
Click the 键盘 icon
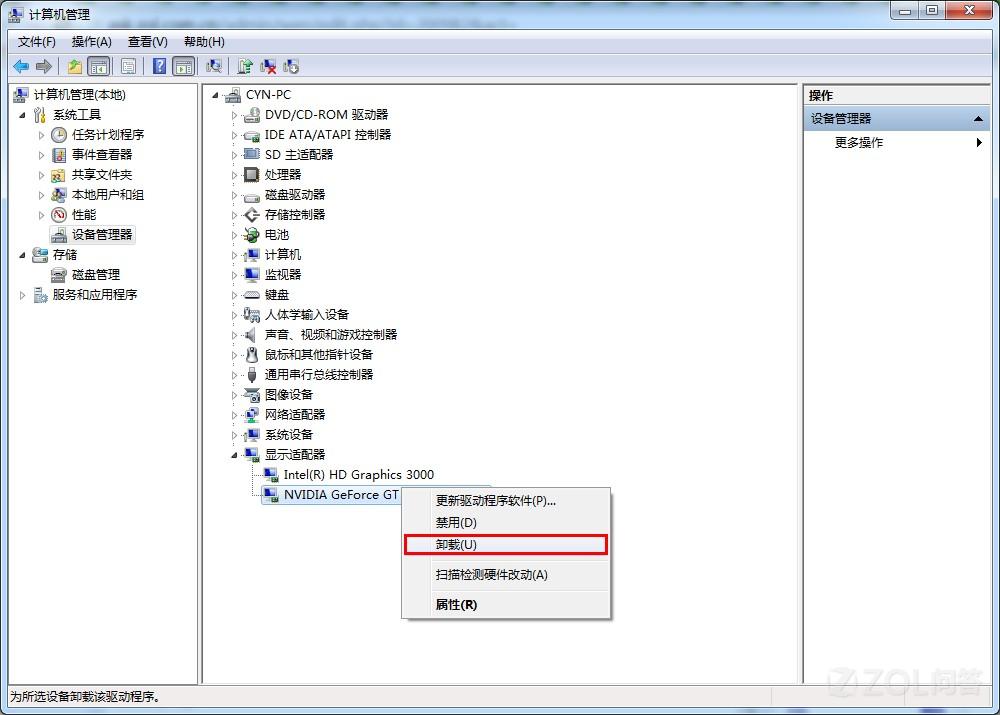pos(252,295)
